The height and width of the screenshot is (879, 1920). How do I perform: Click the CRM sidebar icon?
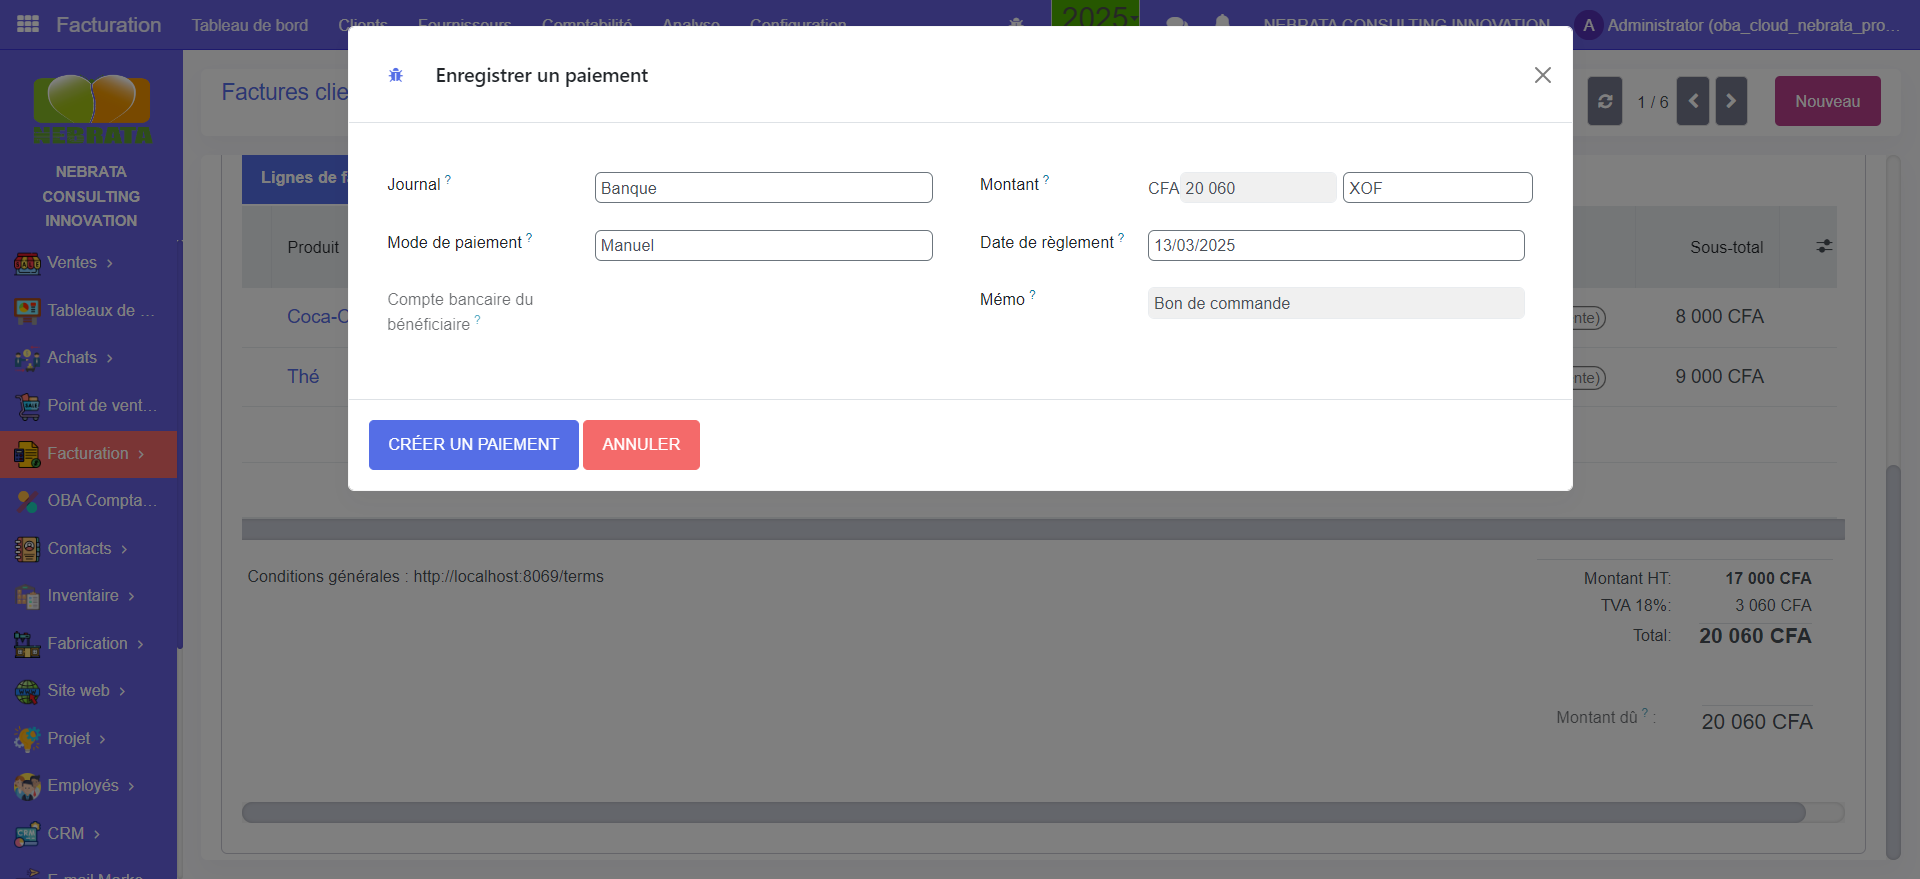(x=27, y=834)
